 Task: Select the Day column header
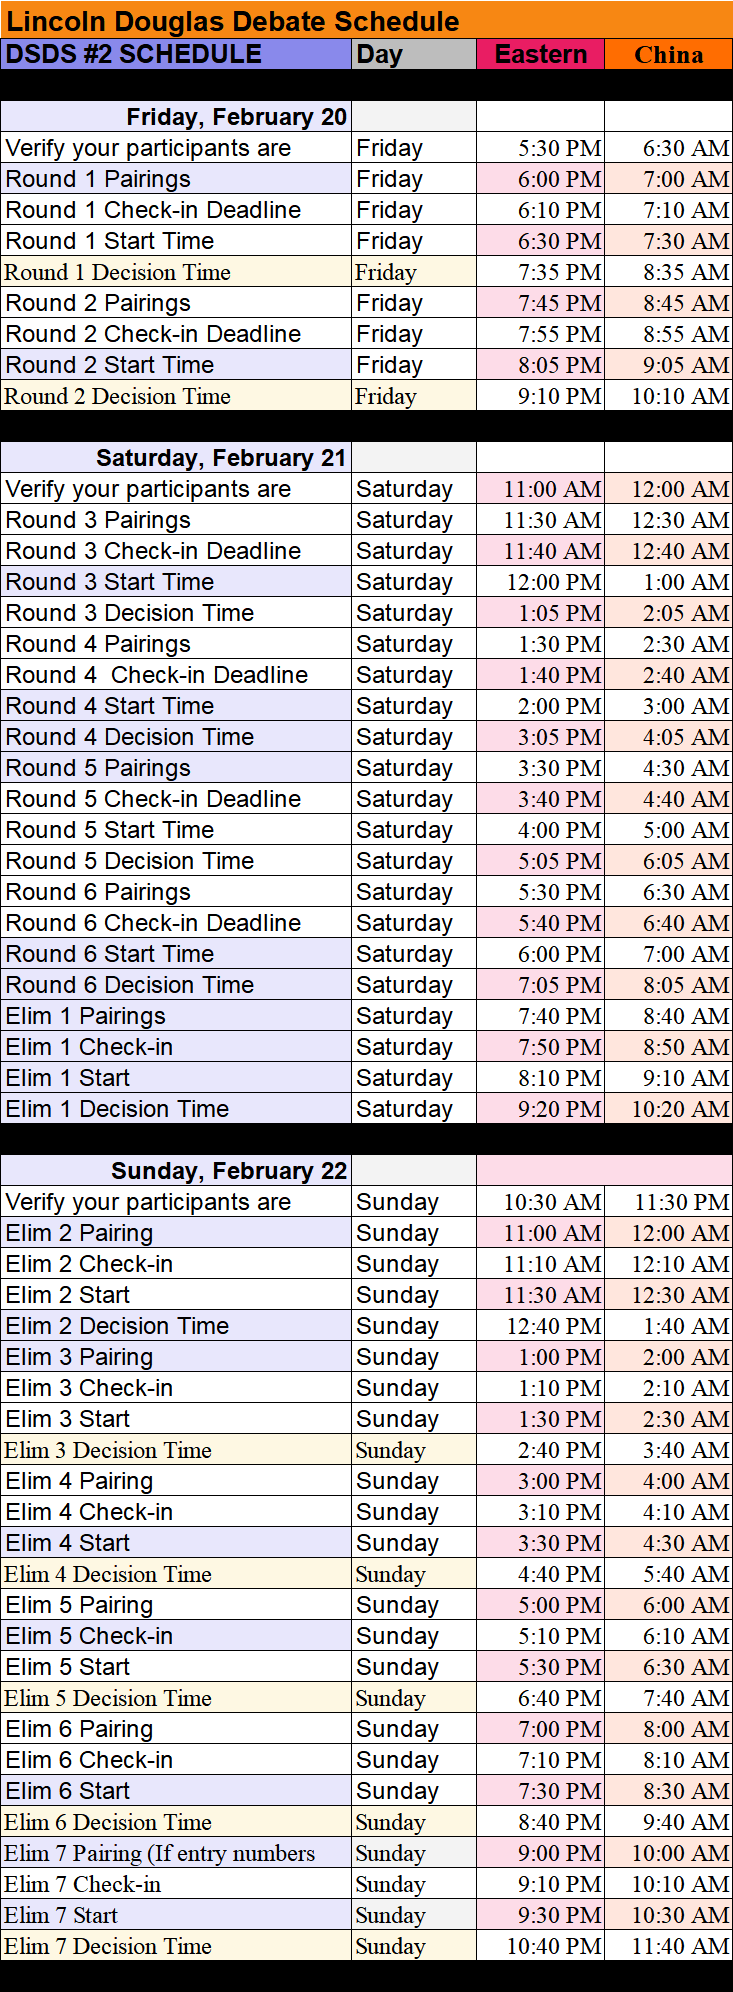pyautogui.click(x=380, y=55)
